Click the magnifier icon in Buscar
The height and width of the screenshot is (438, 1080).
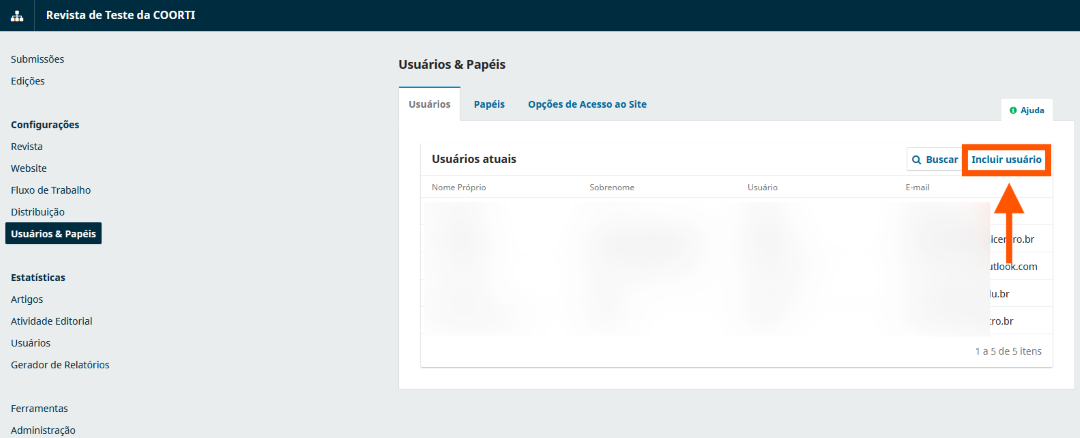[916, 159]
